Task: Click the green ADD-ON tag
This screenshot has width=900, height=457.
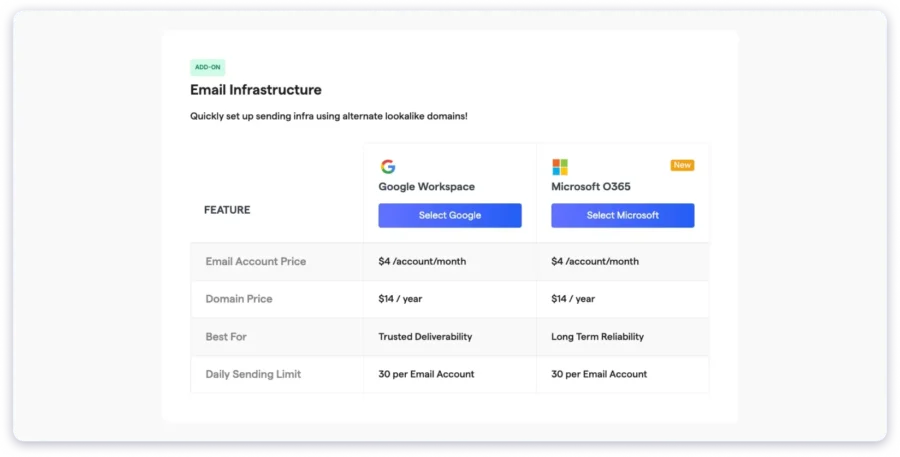Action: (208, 67)
